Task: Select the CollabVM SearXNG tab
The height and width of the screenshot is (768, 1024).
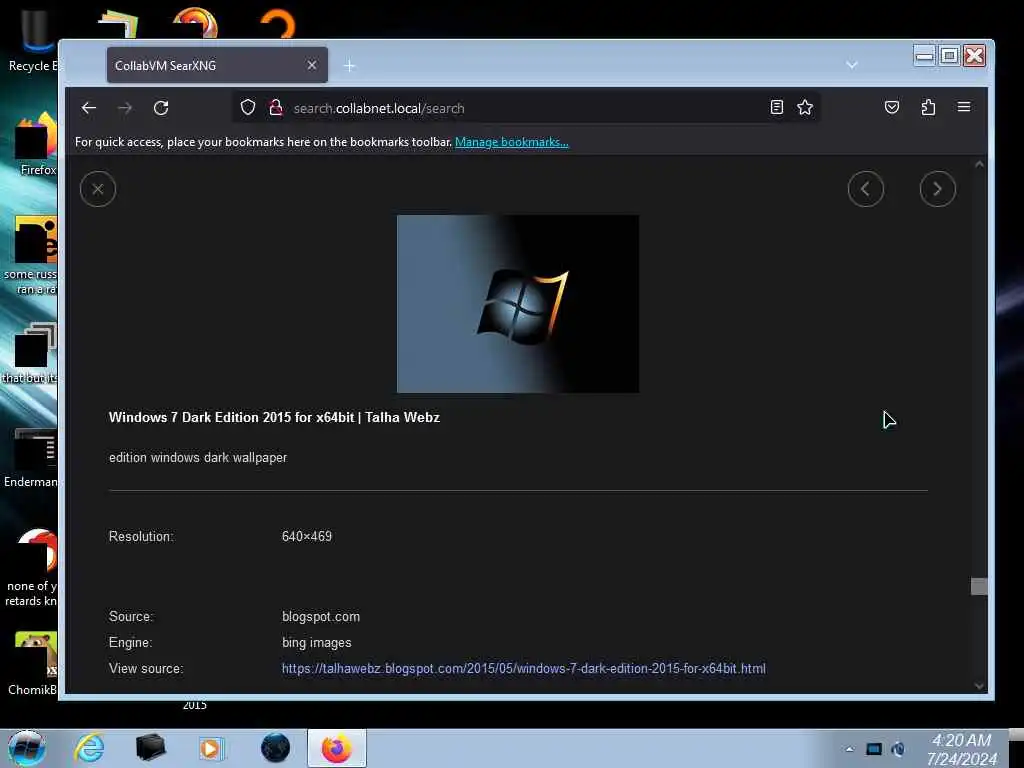Action: [217, 65]
